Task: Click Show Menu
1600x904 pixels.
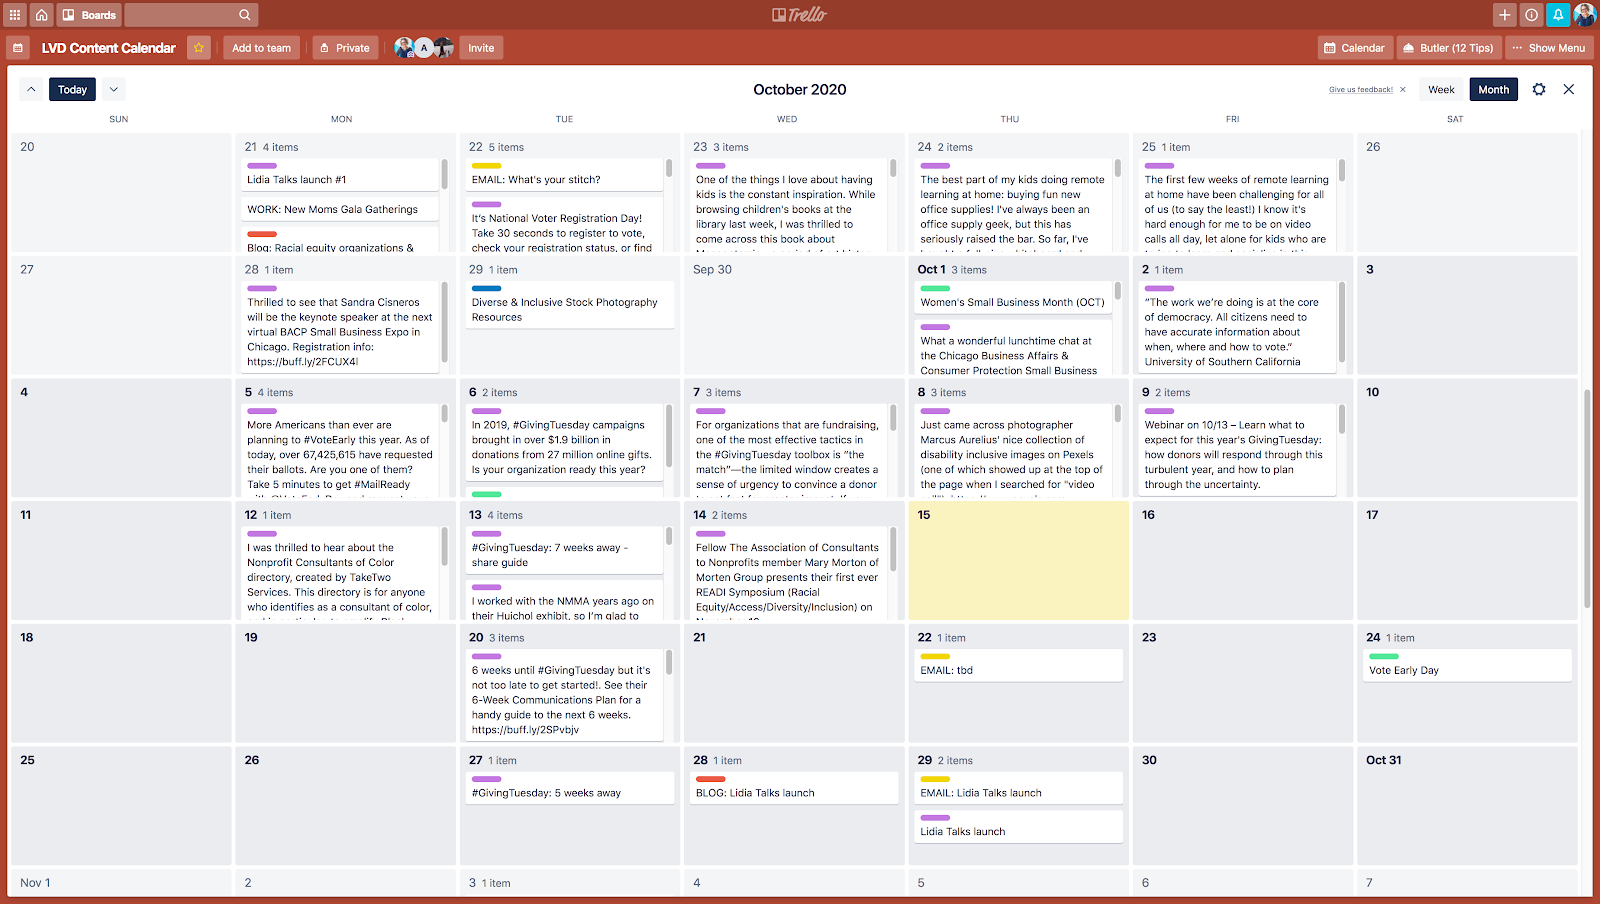Action: point(1549,48)
